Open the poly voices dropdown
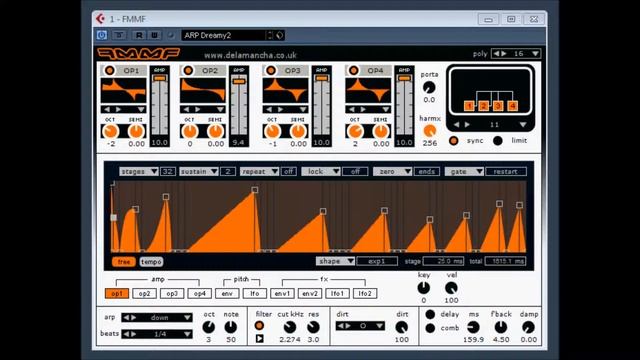This screenshot has width=640, height=360. 535,53
